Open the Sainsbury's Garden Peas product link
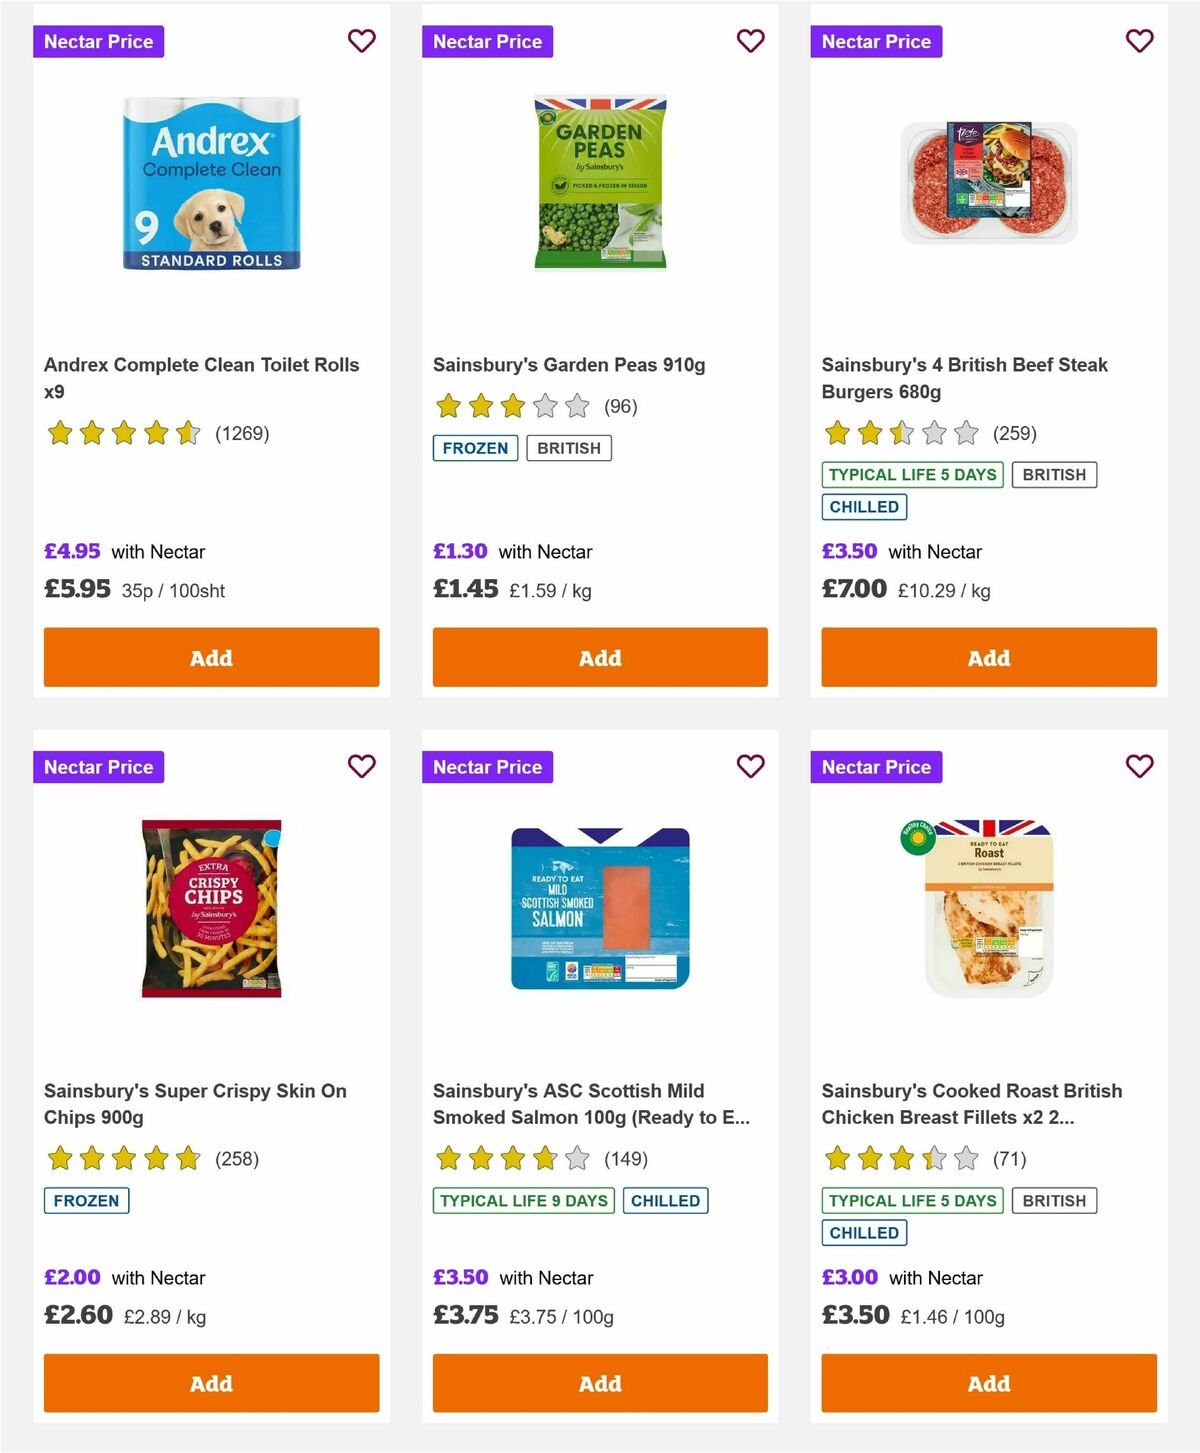This screenshot has width=1200, height=1453. [x=568, y=365]
